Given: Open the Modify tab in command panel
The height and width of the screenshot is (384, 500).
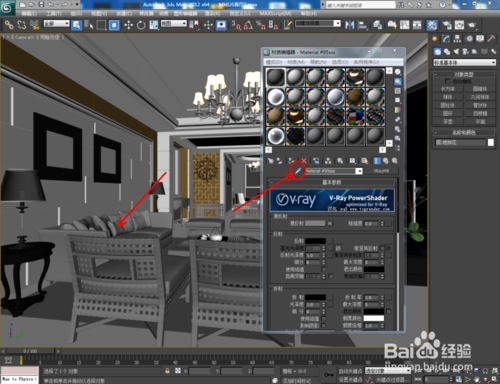Looking at the screenshot, I should (x=446, y=39).
